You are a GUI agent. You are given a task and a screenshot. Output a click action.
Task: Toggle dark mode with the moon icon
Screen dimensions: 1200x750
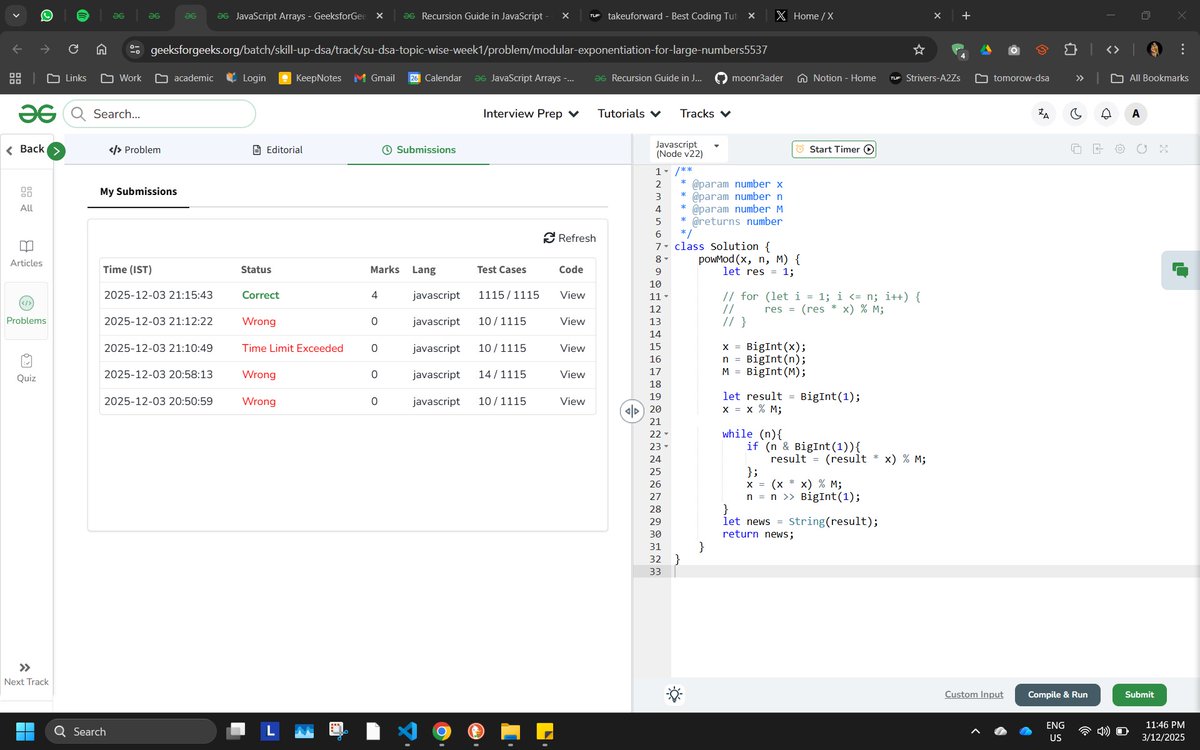1076,114
